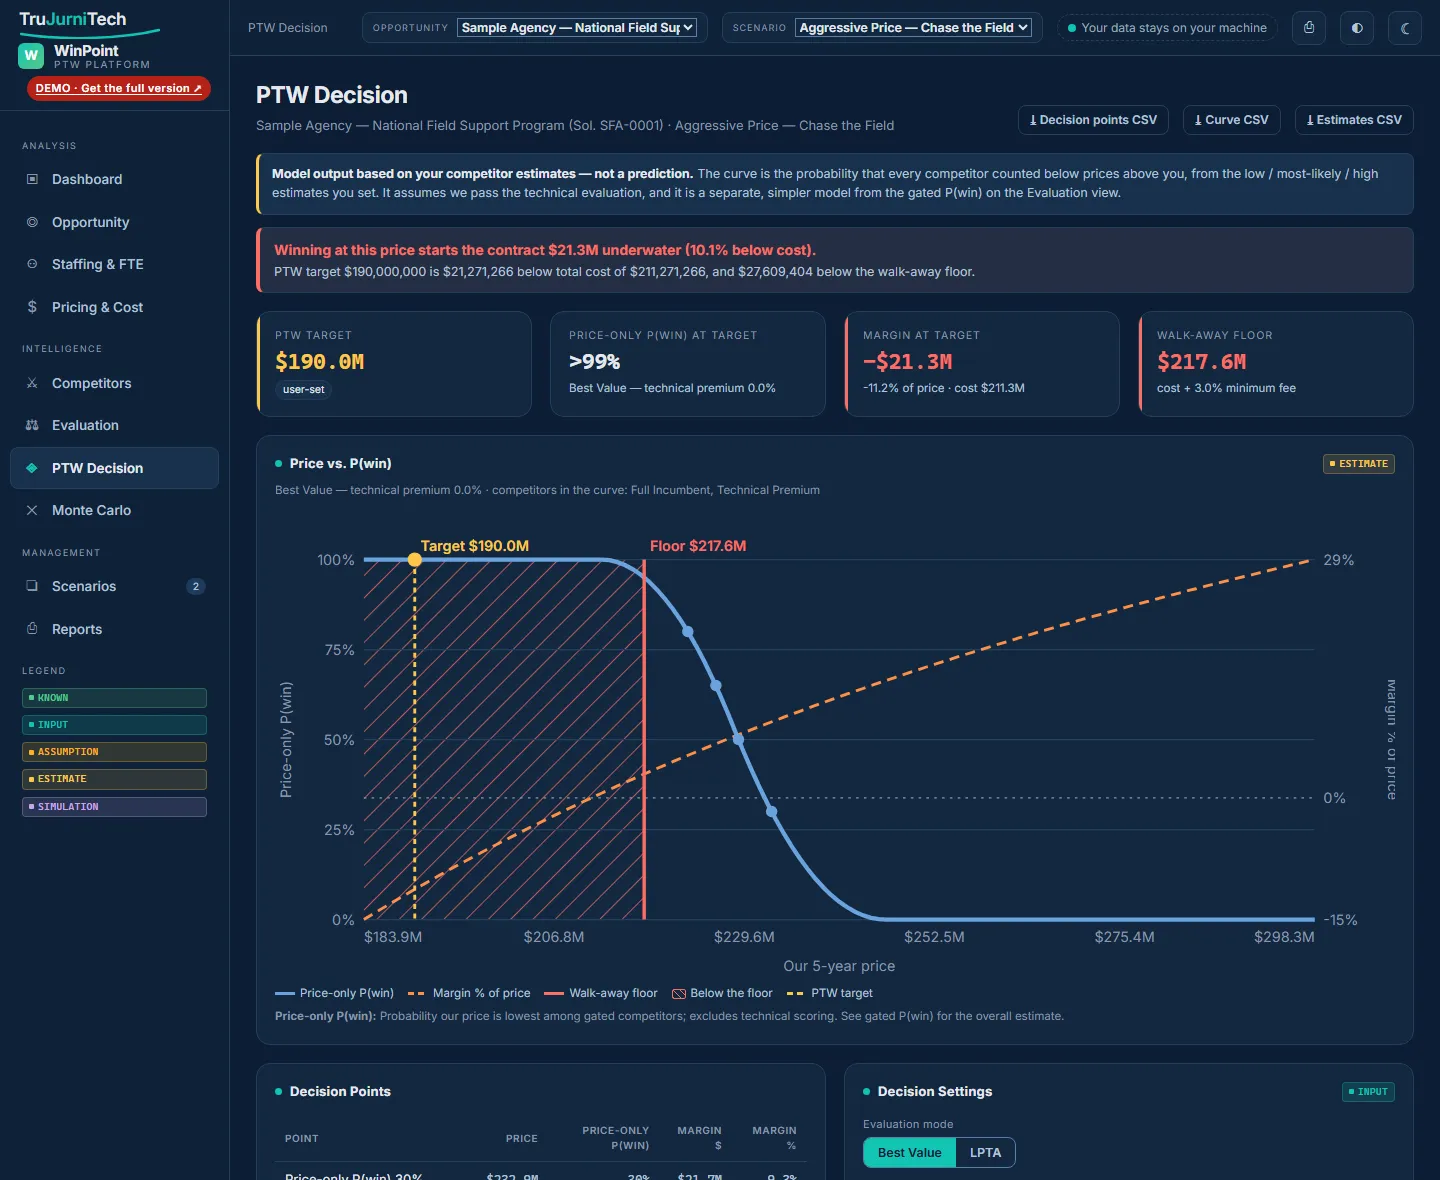Click the Pricing & Cost dollar icon

pos(32,307)
